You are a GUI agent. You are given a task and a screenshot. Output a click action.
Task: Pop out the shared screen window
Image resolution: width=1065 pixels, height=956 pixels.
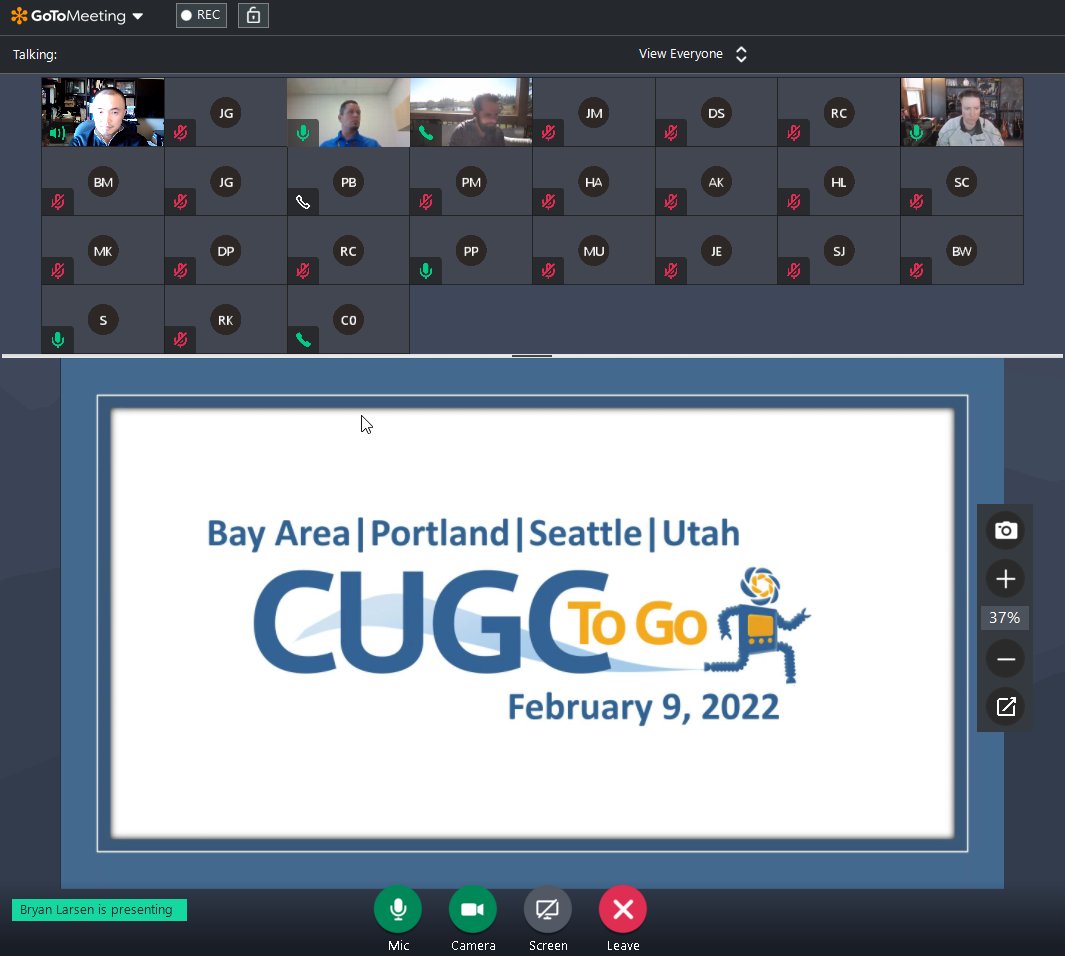1005,707
